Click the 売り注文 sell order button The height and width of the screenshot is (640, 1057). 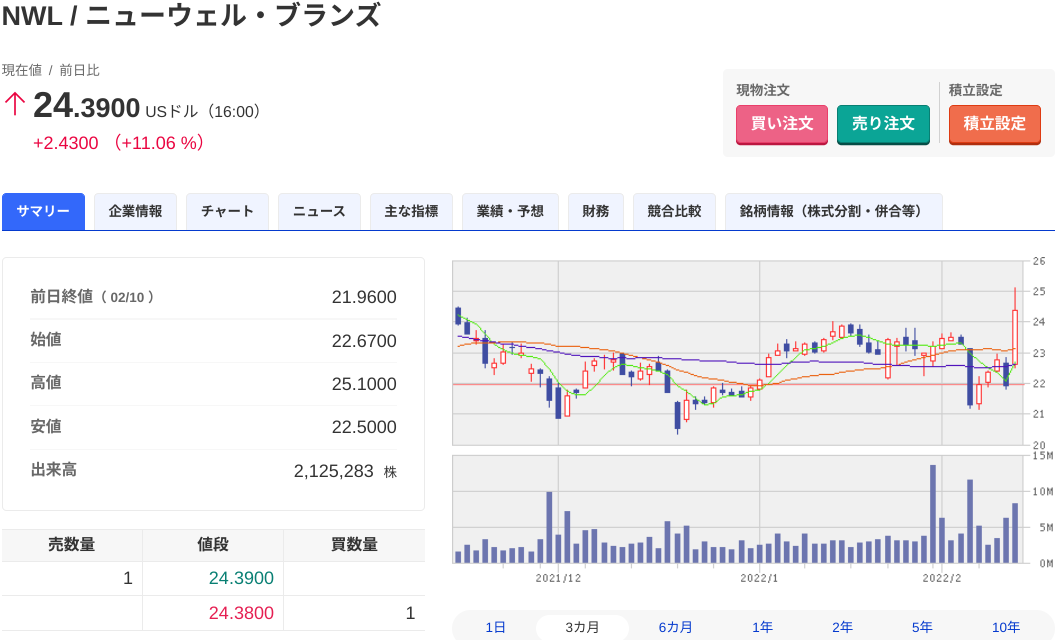pyautogui.click(x=883, y=124)
